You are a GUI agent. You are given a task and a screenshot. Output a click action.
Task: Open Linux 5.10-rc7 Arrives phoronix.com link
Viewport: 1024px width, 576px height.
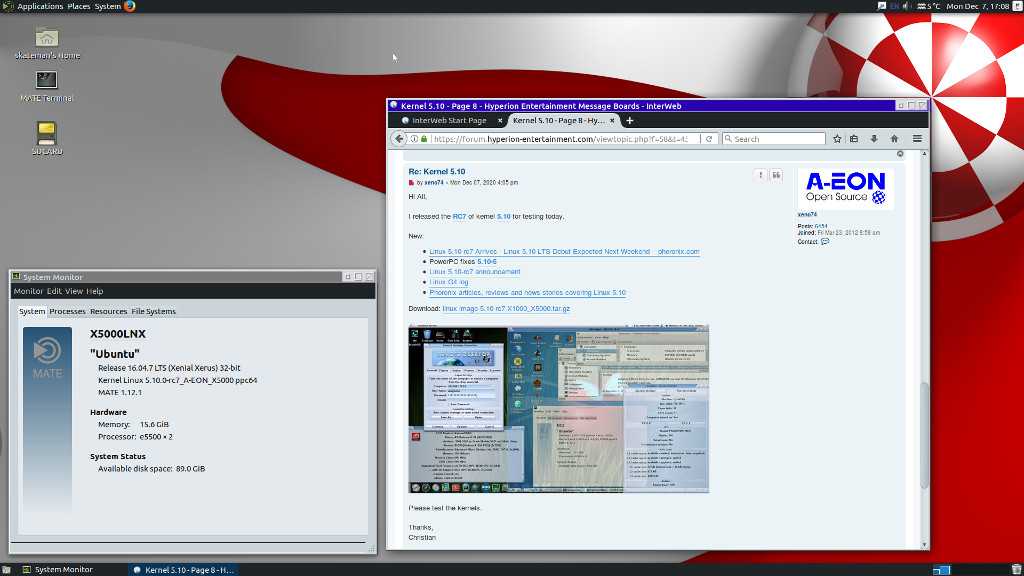[564, 251]
